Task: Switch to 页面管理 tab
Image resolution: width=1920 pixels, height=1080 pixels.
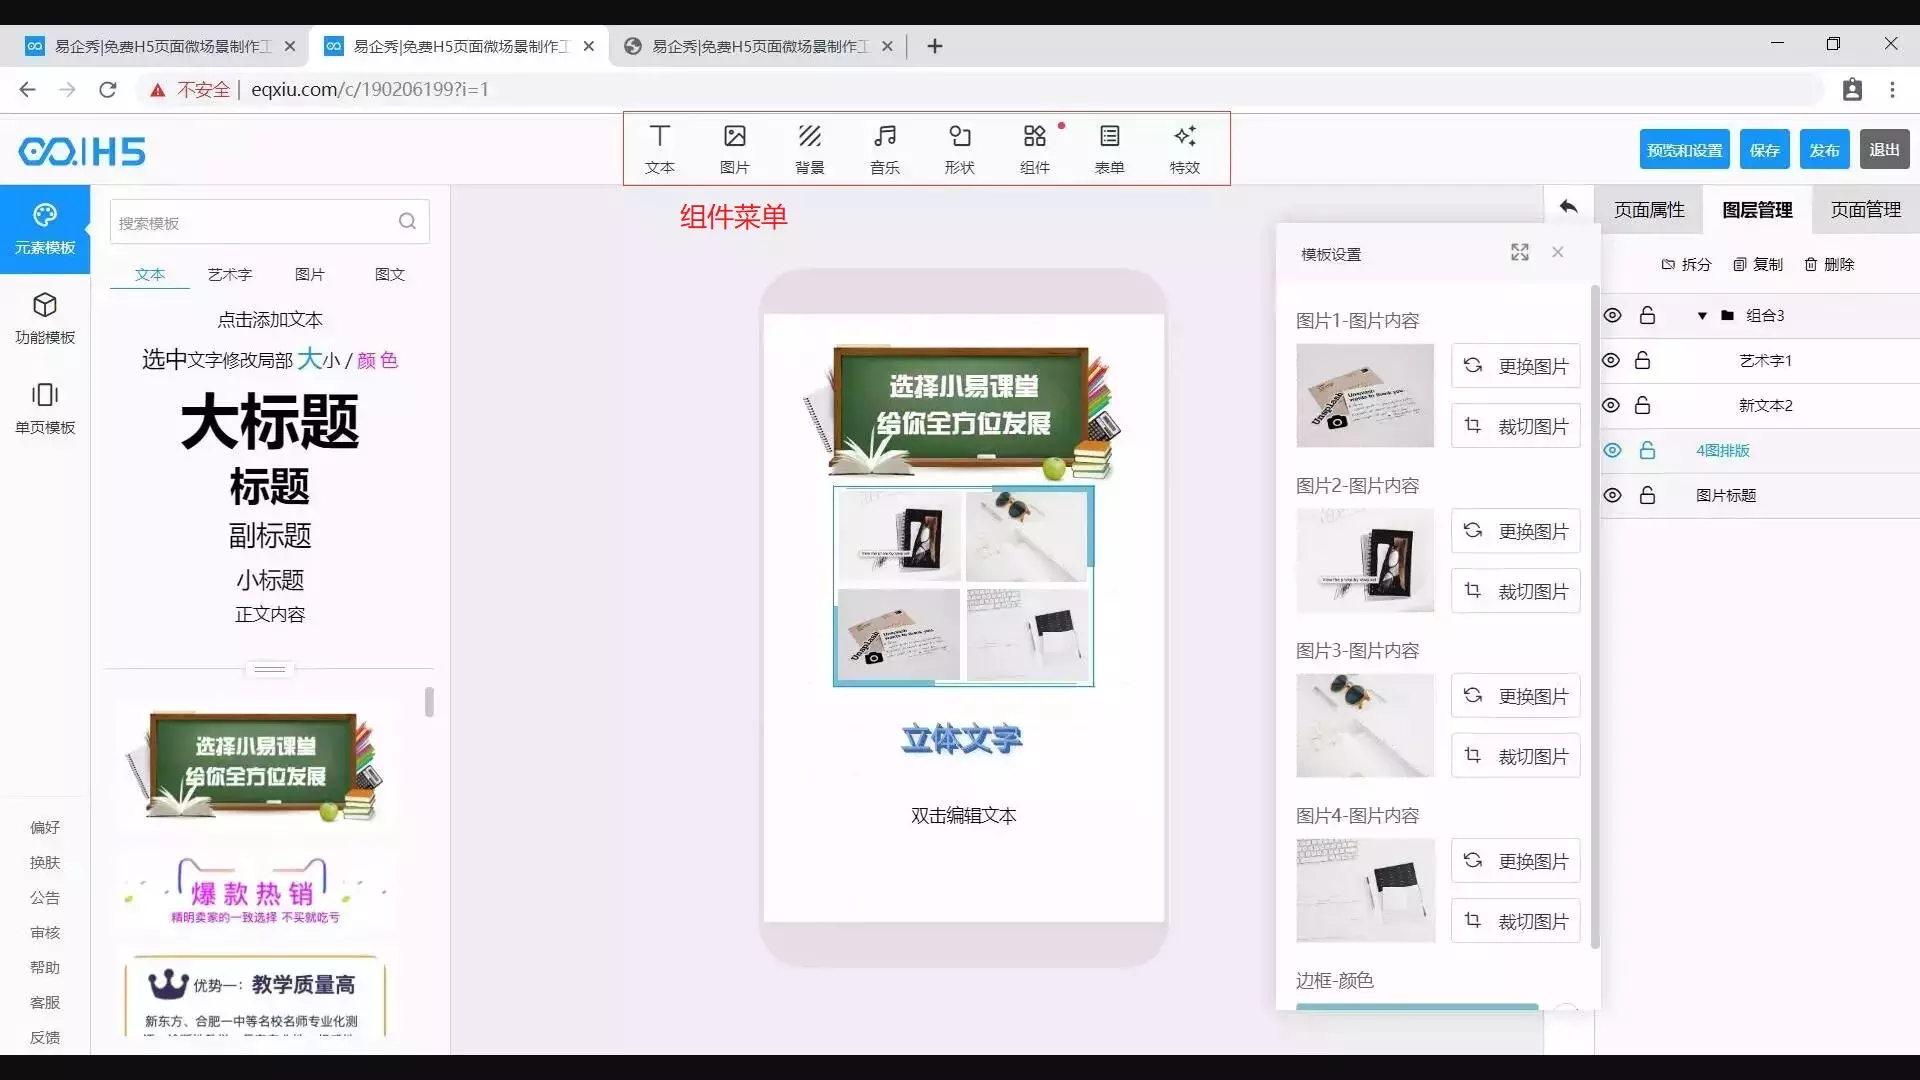Action: (1866, 210)
